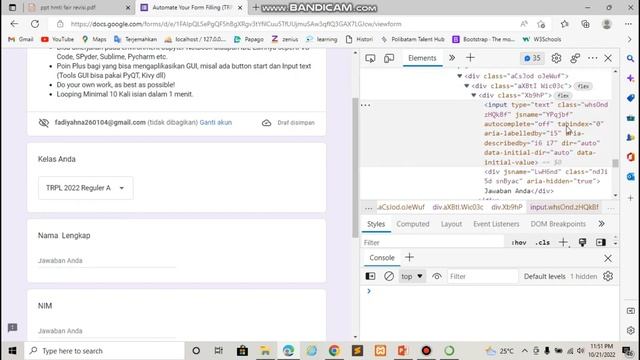This screenshot has height=360, width=640.
Task: Open the Default levels dropdown
Action: [x=544, y=276]
